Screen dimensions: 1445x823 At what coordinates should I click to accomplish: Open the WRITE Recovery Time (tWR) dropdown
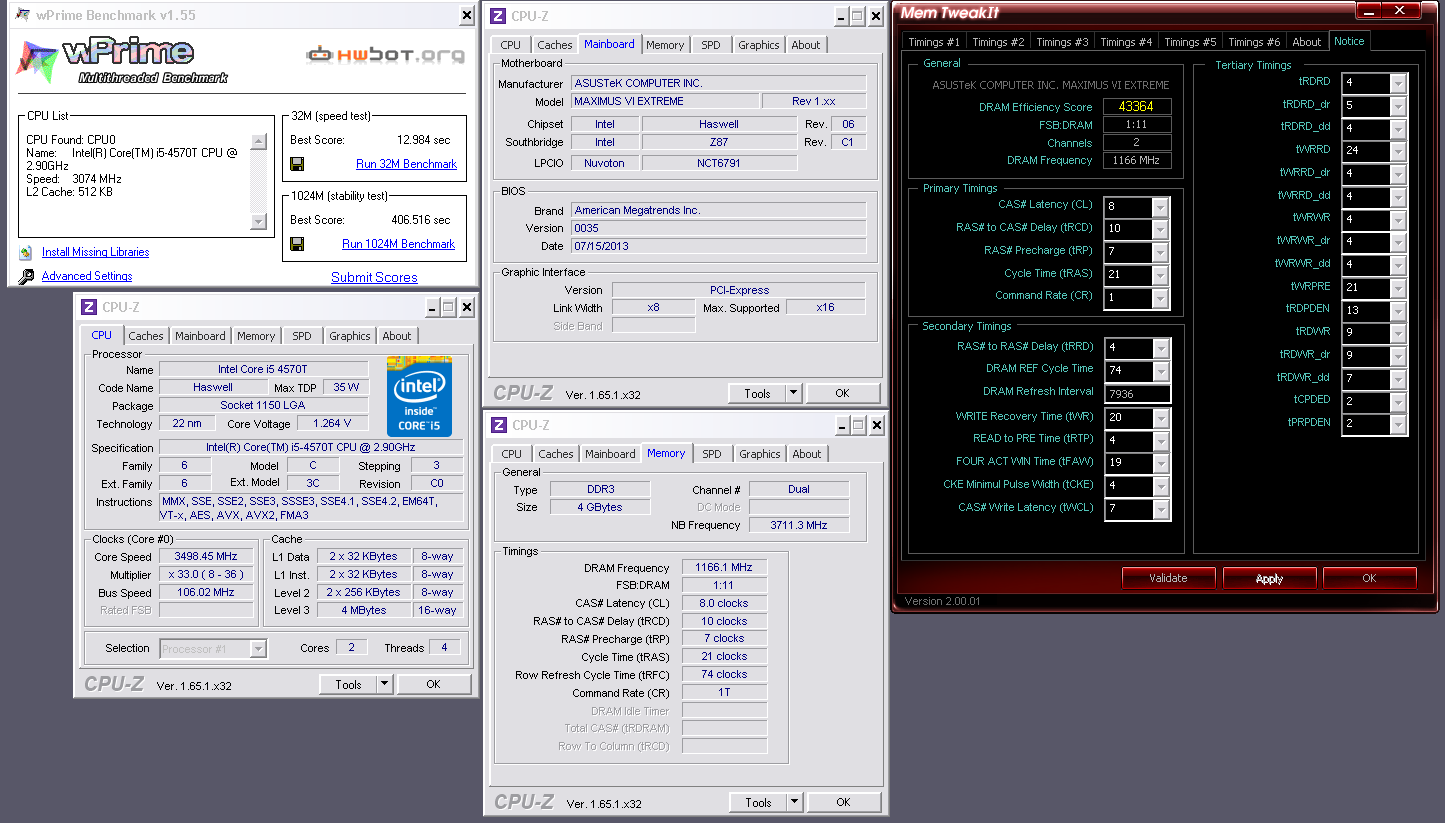point(1160,418)
